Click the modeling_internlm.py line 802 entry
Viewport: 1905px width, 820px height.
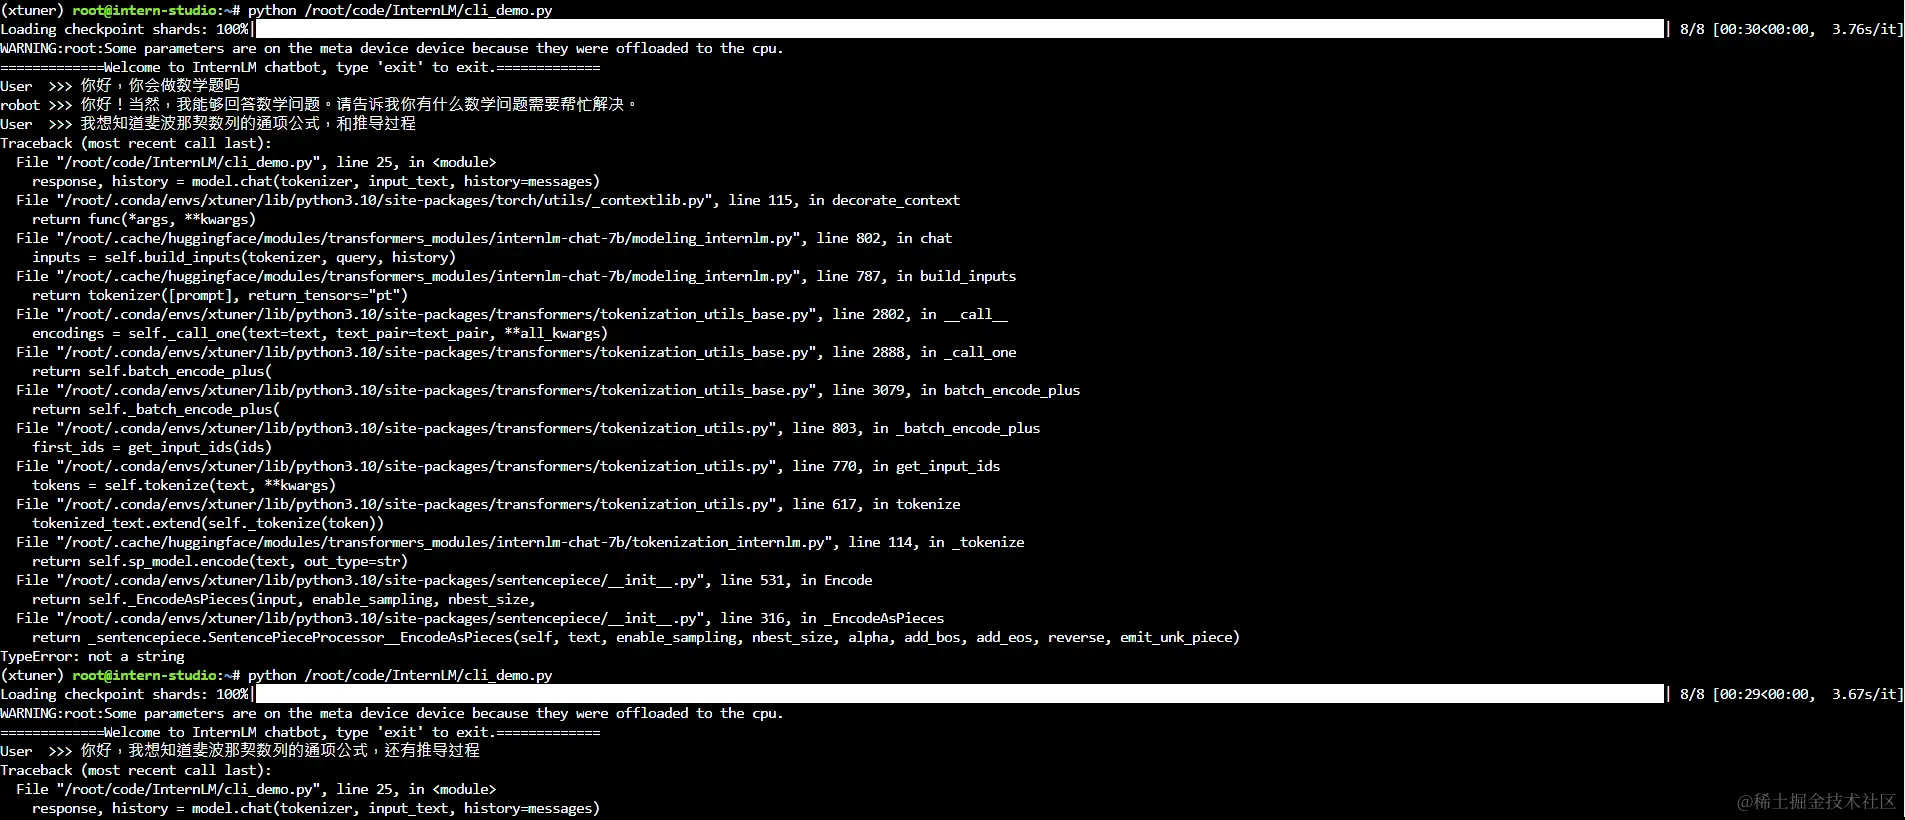(484, 238)
